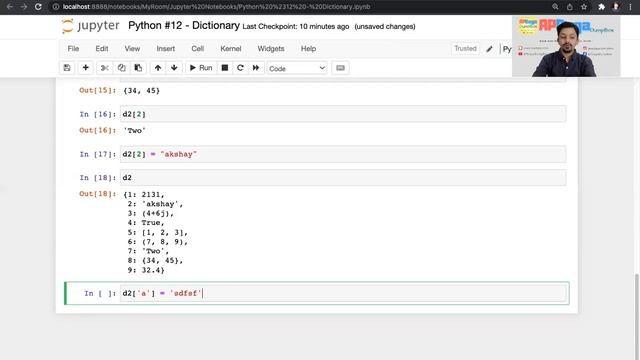
Task: Click the output line 9: 32.4}
Action: [146, 270]
